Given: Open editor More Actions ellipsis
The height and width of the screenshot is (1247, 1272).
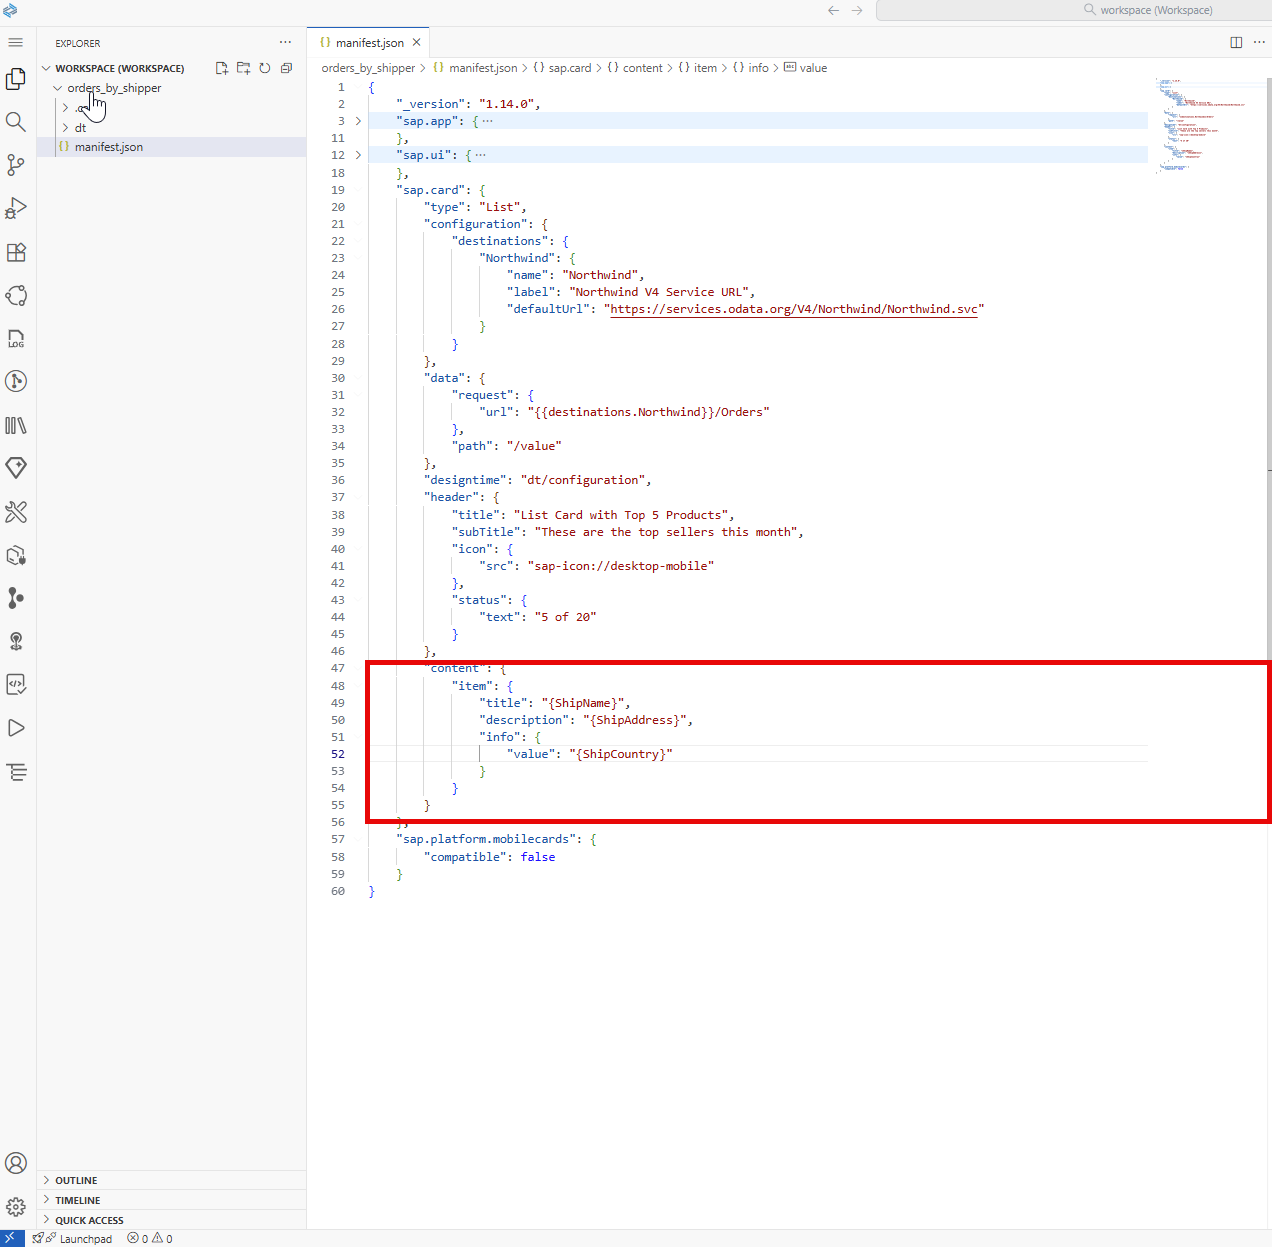Looking at the screenshot, I should click(x=1259, y=42).
